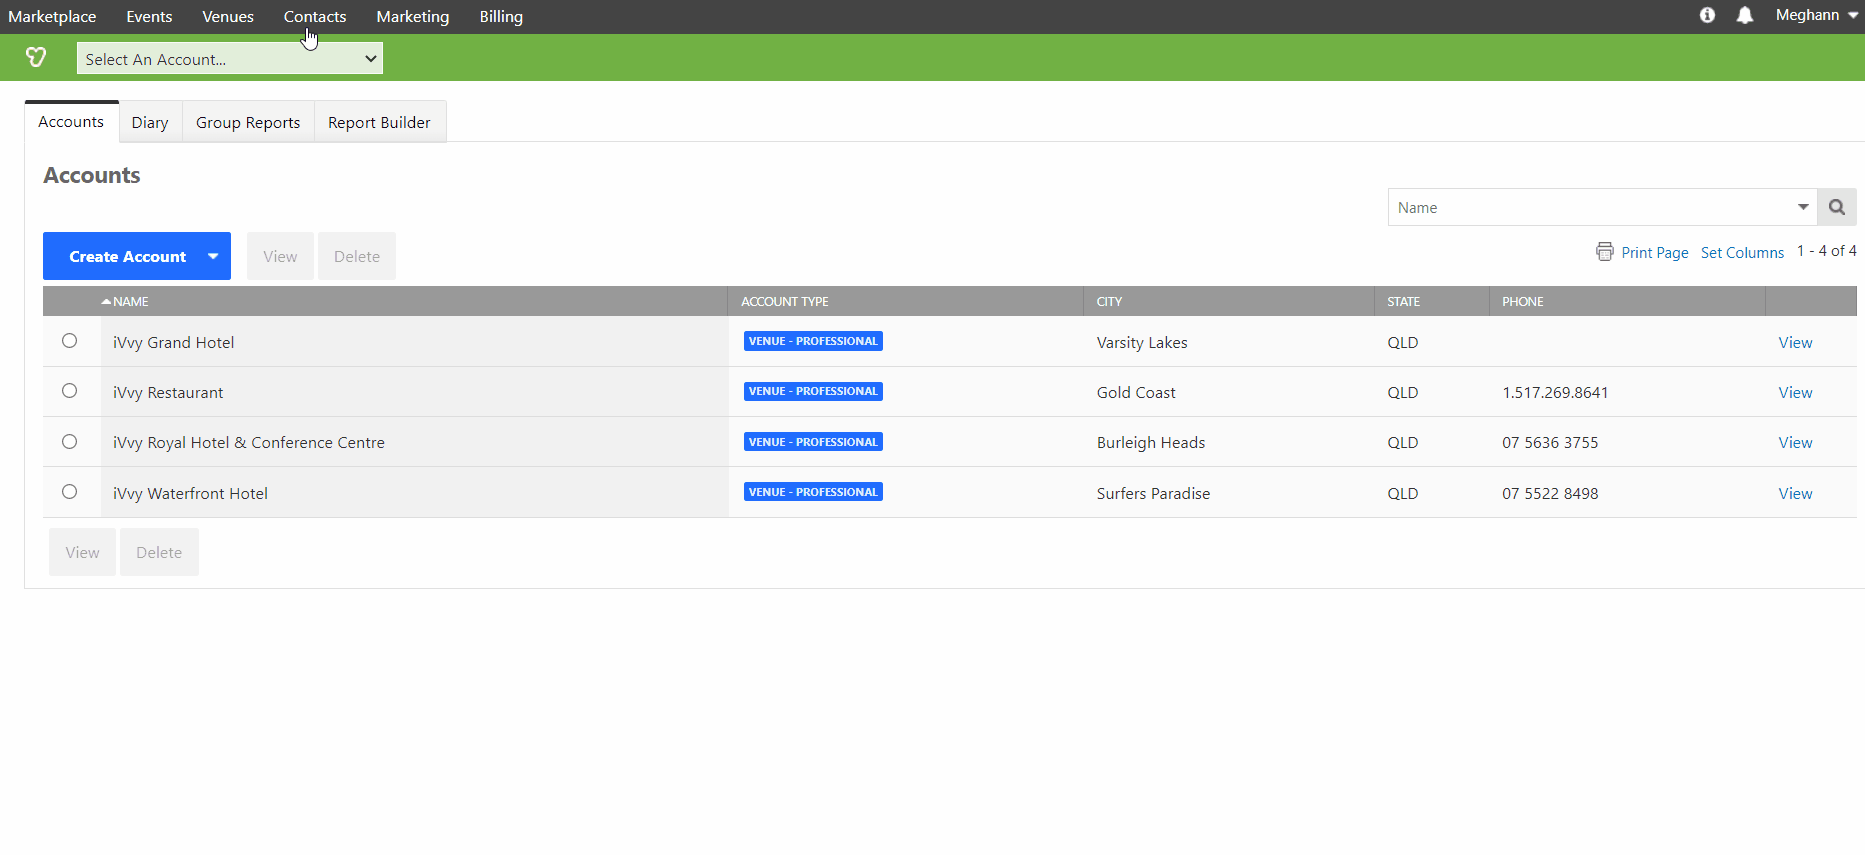The image size is (1865, 855).
Task: Click the Gold Coast city cell
Action: 1136,392
